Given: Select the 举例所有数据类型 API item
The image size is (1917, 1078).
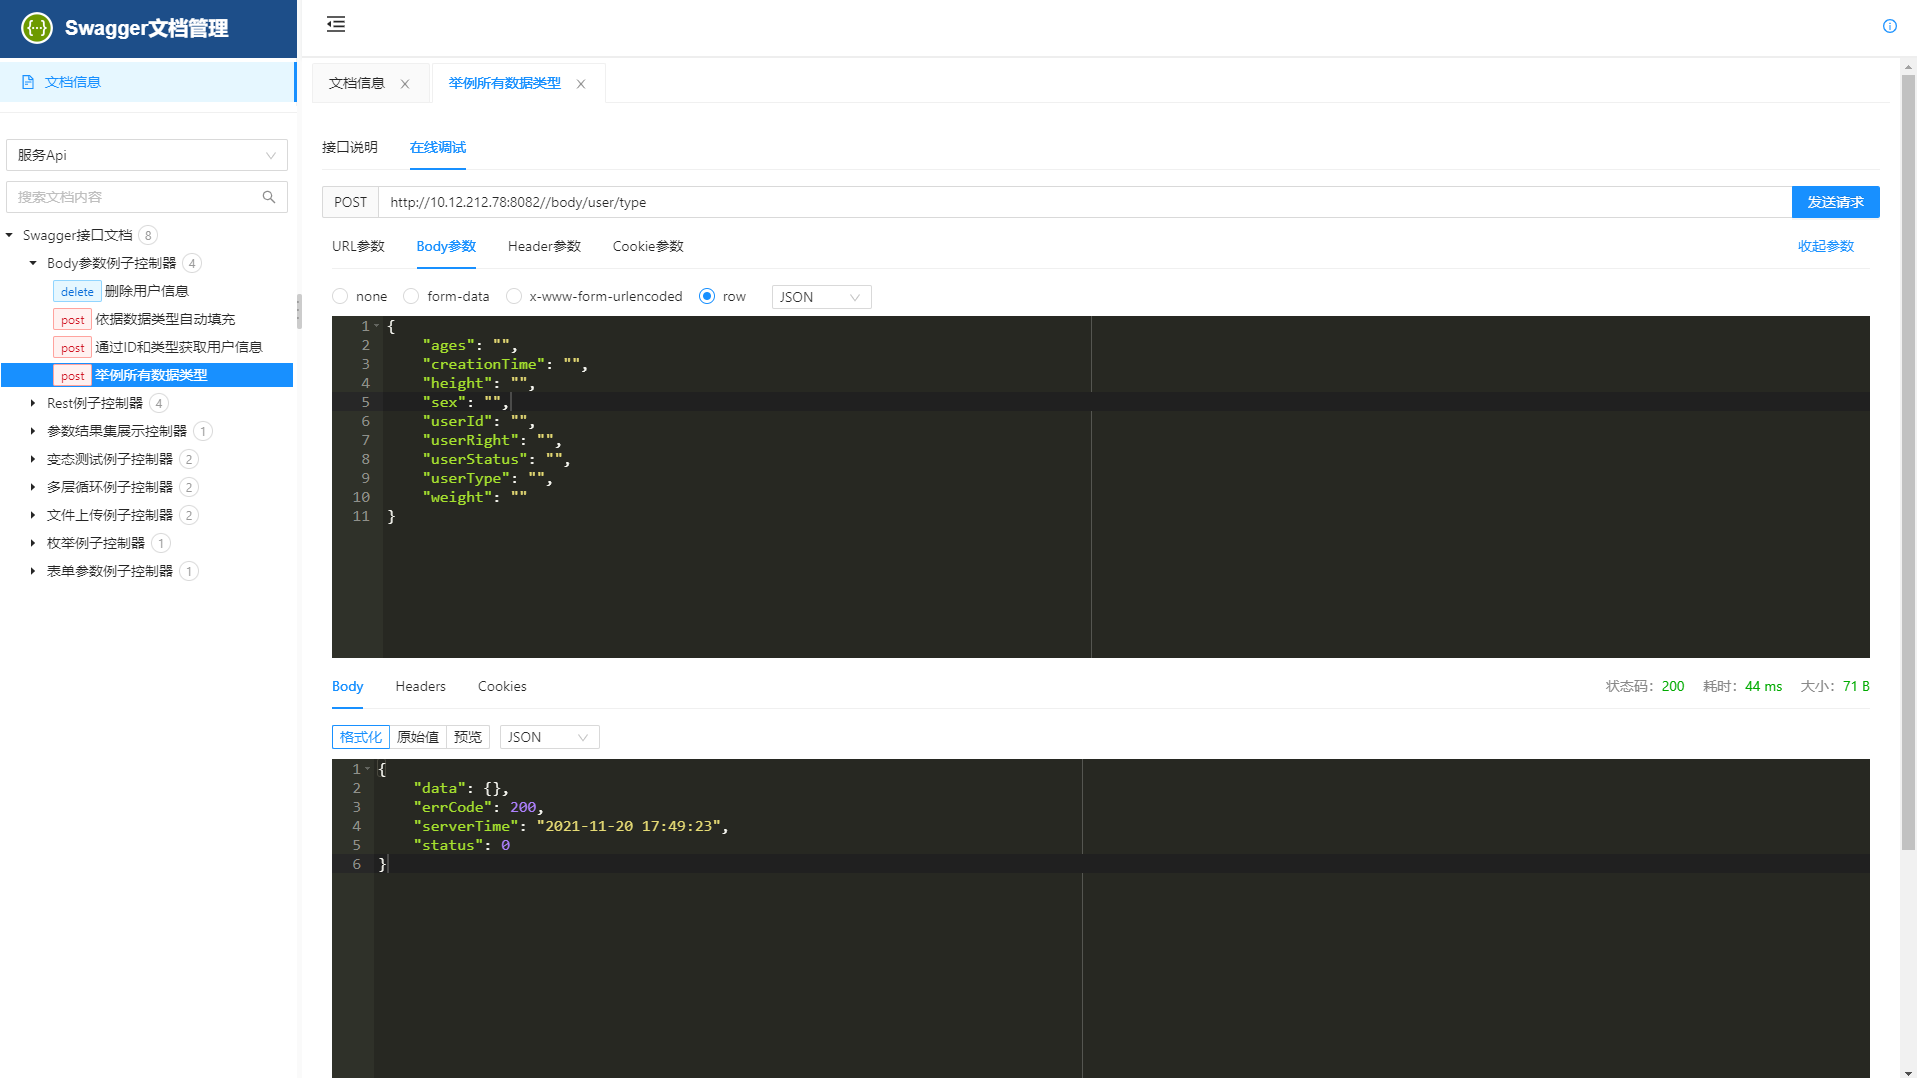Looking at the screenshot, I should click(x=147, y=375).
